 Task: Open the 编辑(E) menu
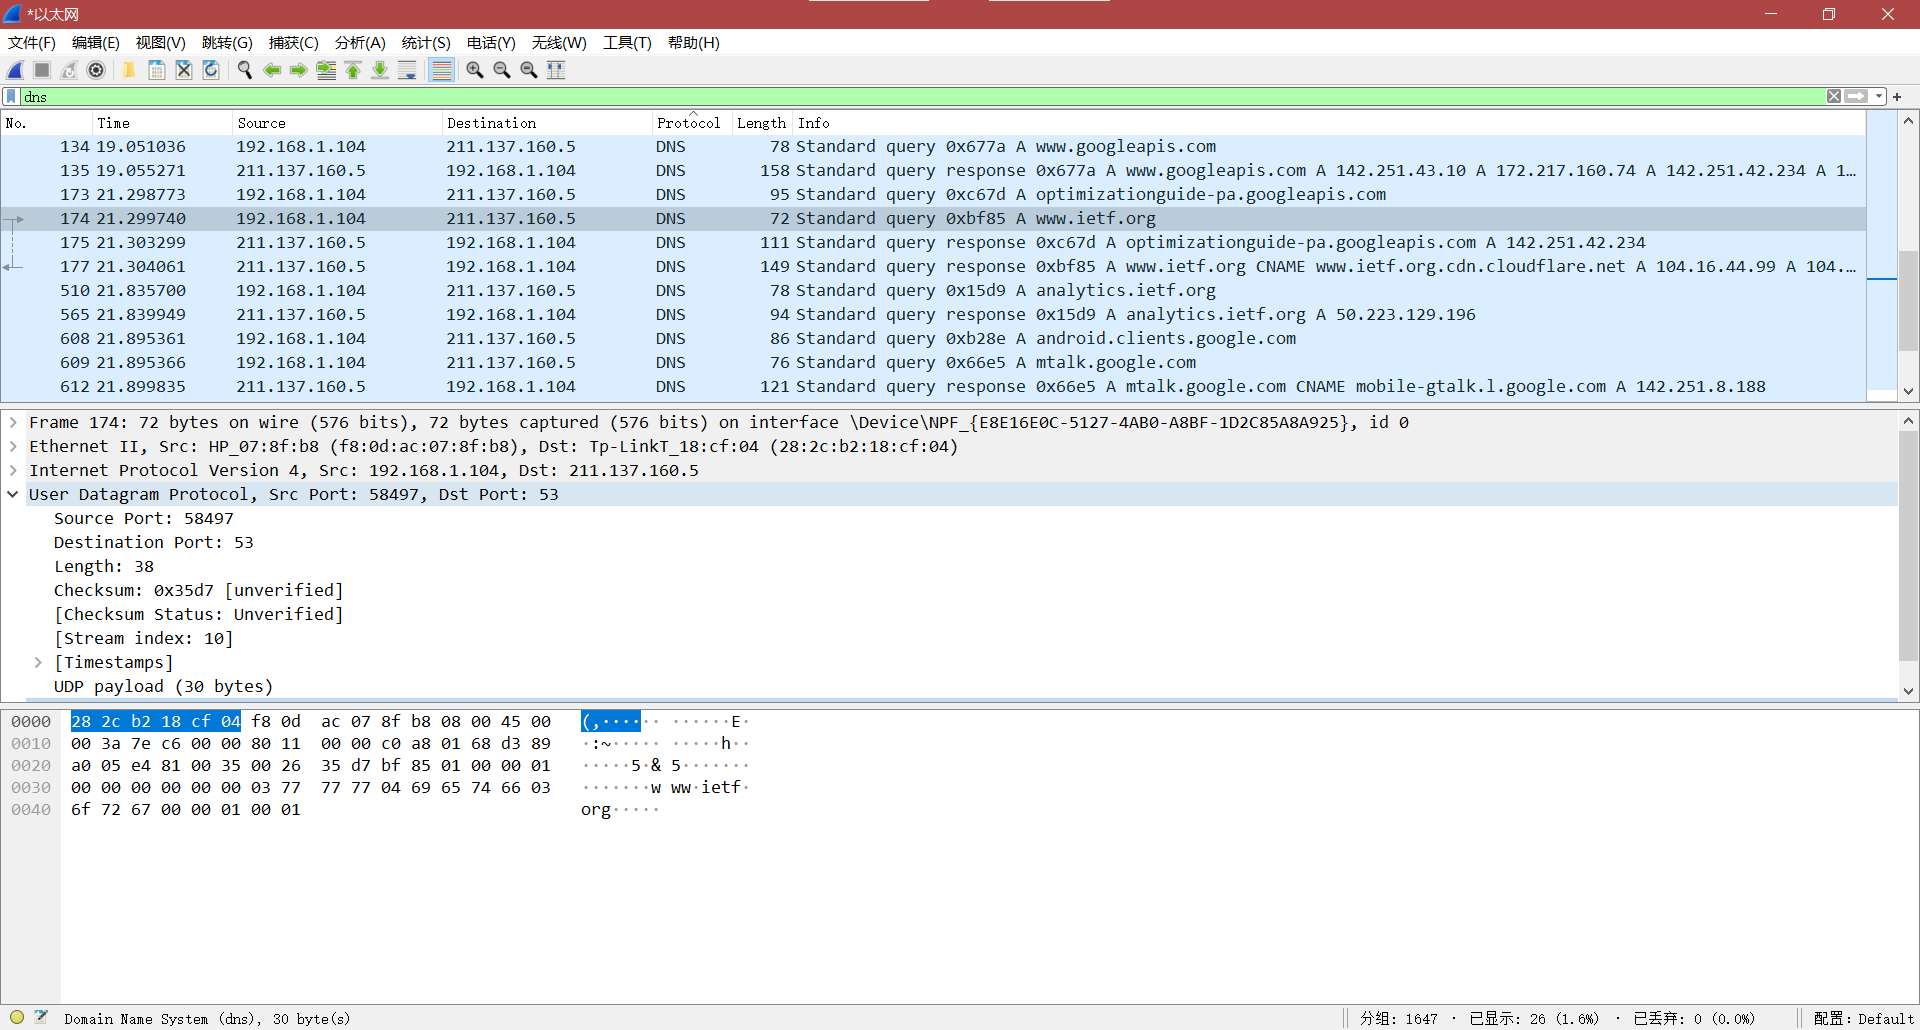coord(96,43)
